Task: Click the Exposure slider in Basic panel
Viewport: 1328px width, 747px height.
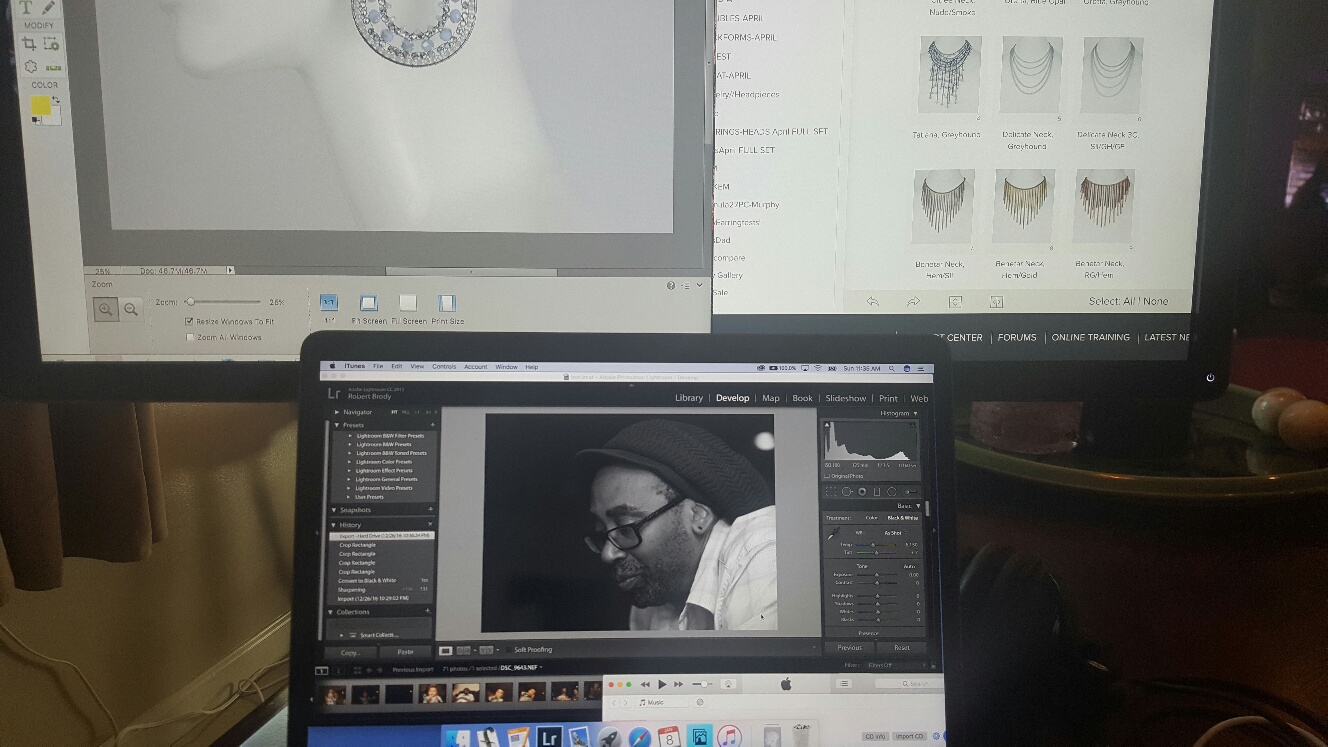Action: pos(877,575)
